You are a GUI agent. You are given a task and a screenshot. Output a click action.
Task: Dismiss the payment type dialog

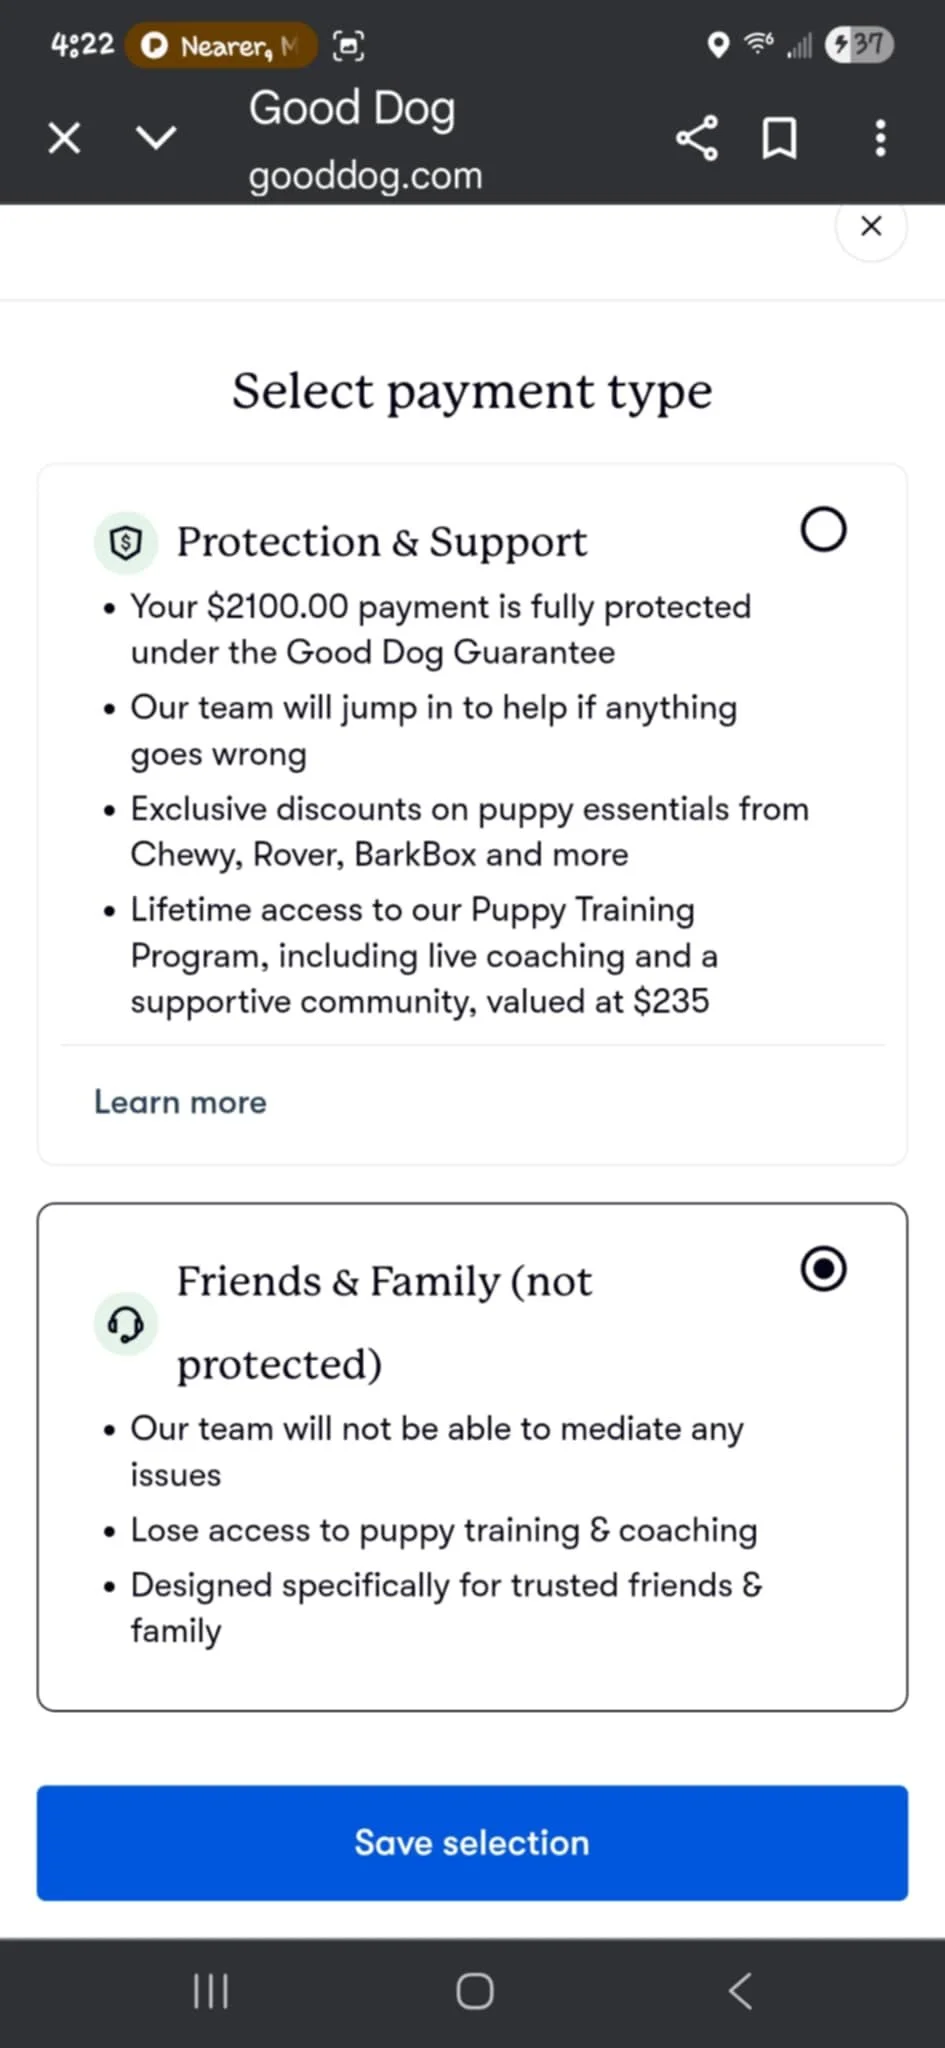tap(871, 227)
